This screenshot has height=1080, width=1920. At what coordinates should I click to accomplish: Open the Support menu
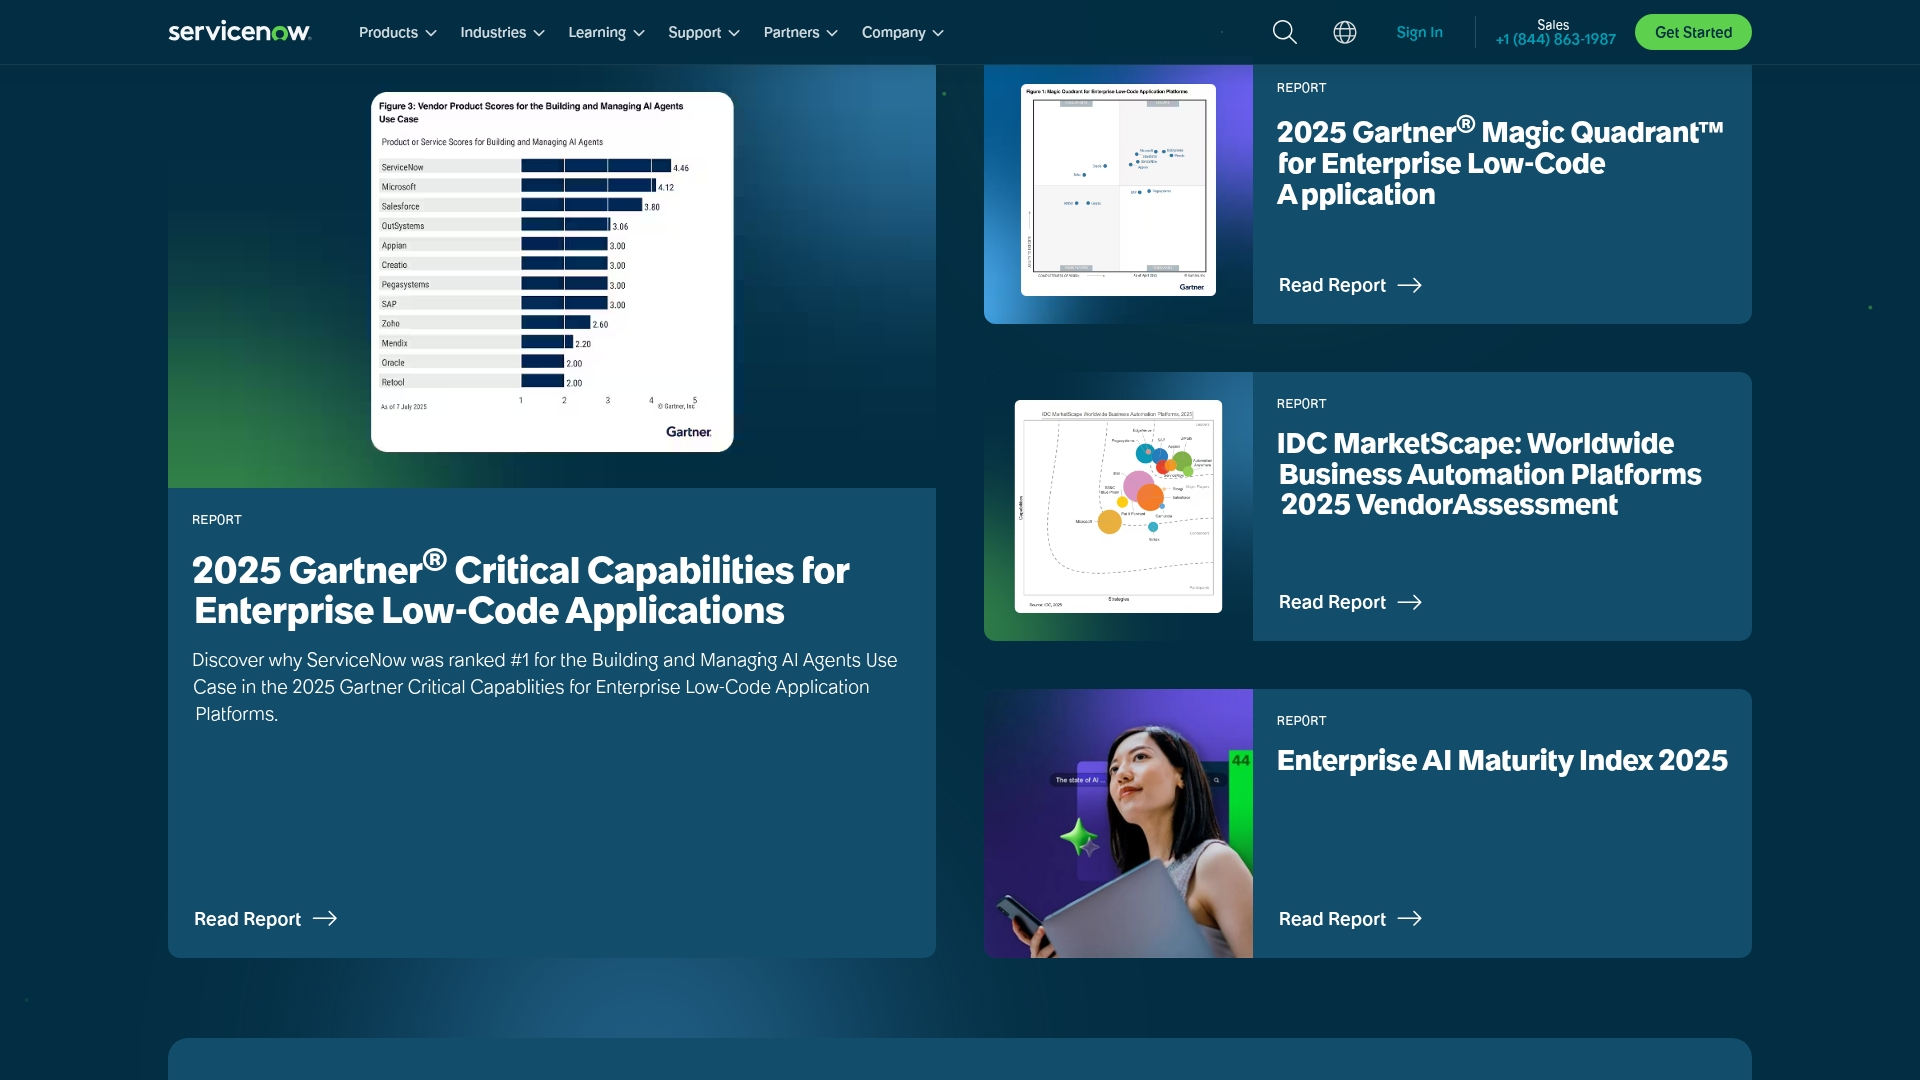coord(703,32)
